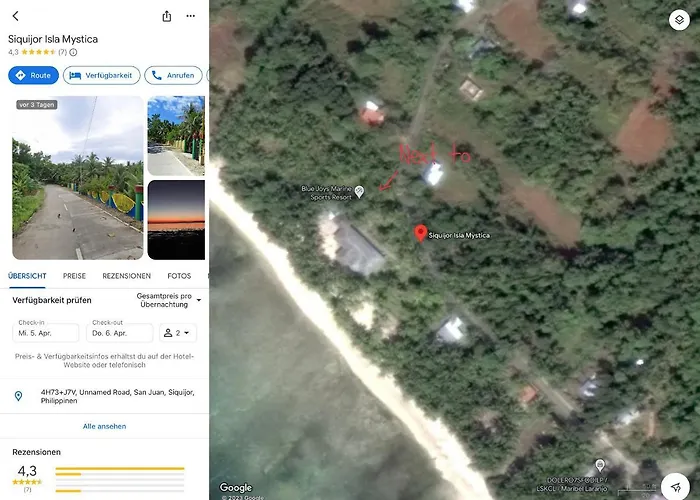Screen dimensions: 700x500
Task: Toggle the map layers button
Action: 679,20
